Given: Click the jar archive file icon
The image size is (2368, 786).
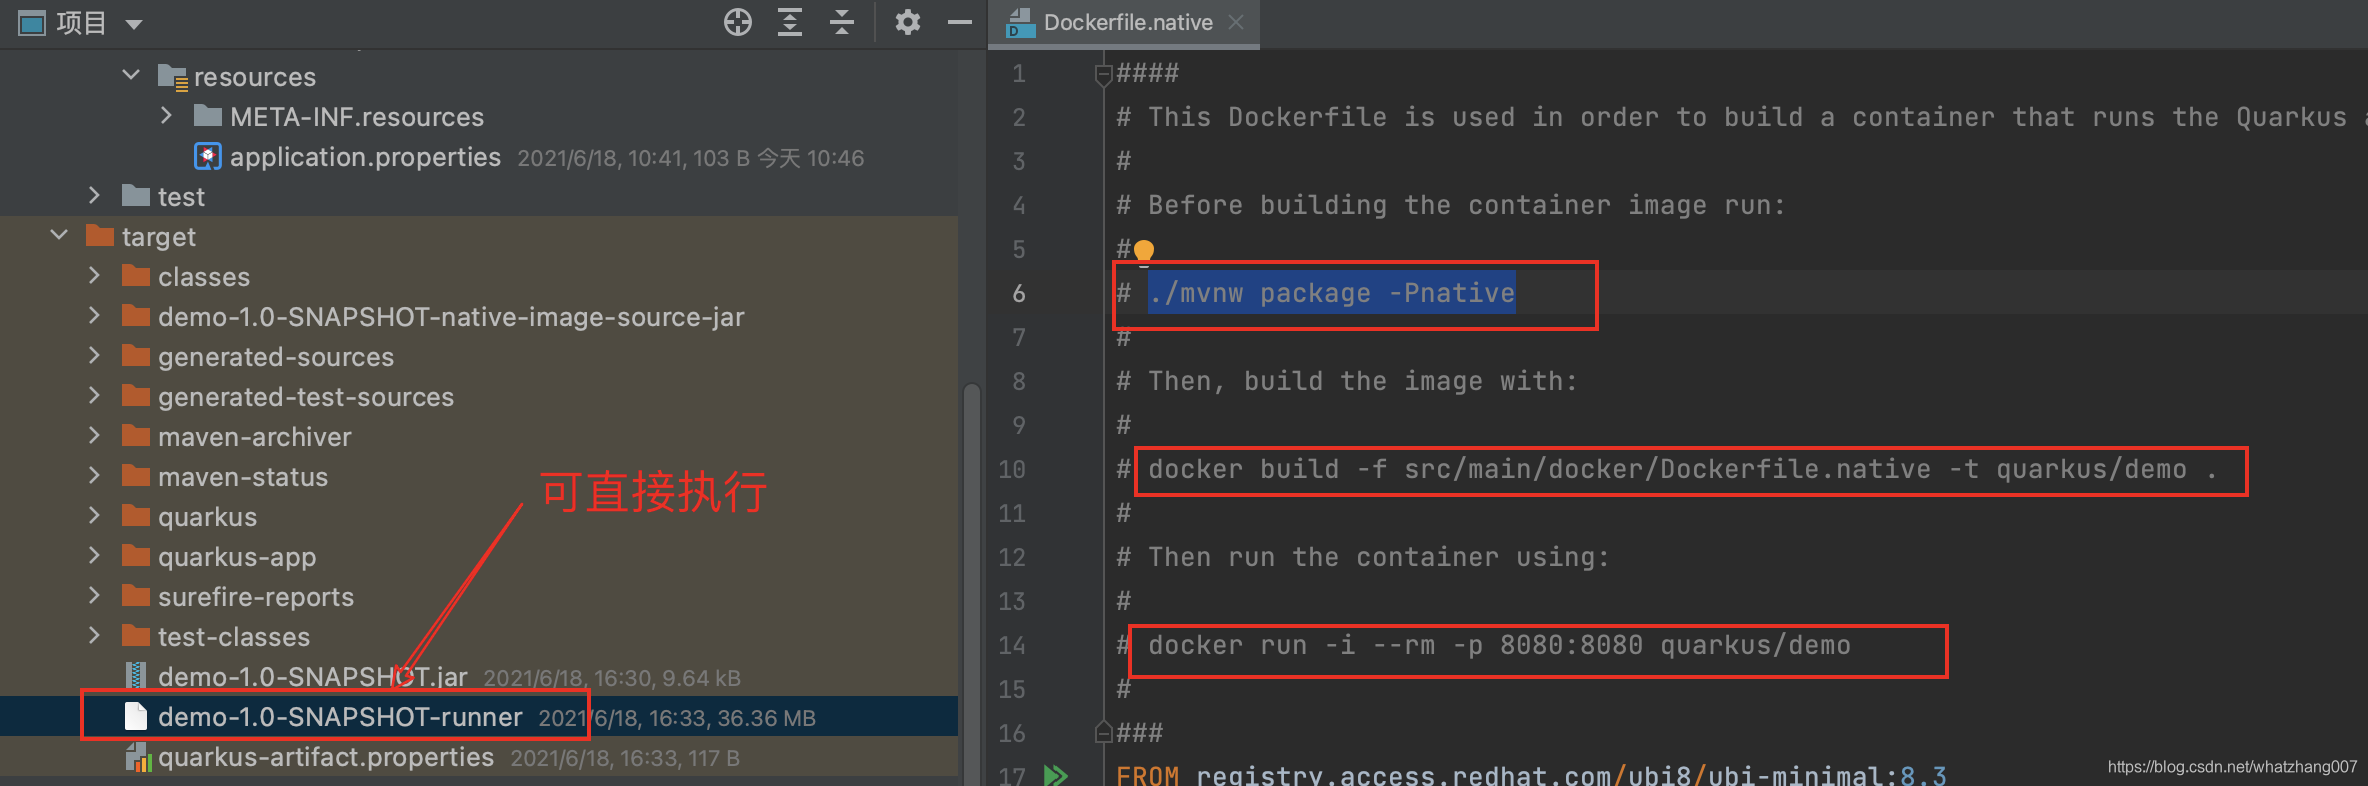Looking at the screenshot, I should [x=136, y=676].
